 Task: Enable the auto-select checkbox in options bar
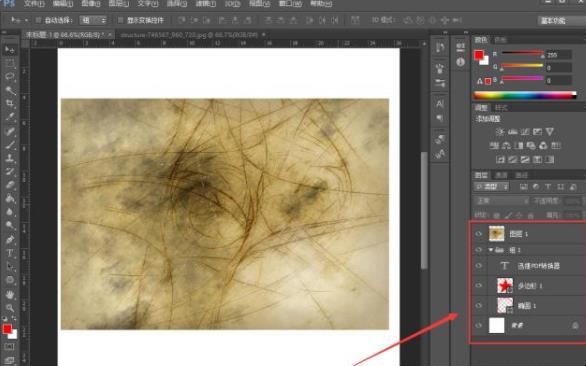click(x=38, y=20)
